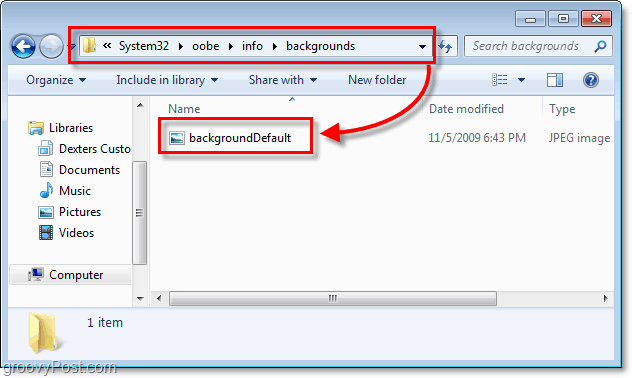Click the Forward navigation arrow button

click(51, 47)
